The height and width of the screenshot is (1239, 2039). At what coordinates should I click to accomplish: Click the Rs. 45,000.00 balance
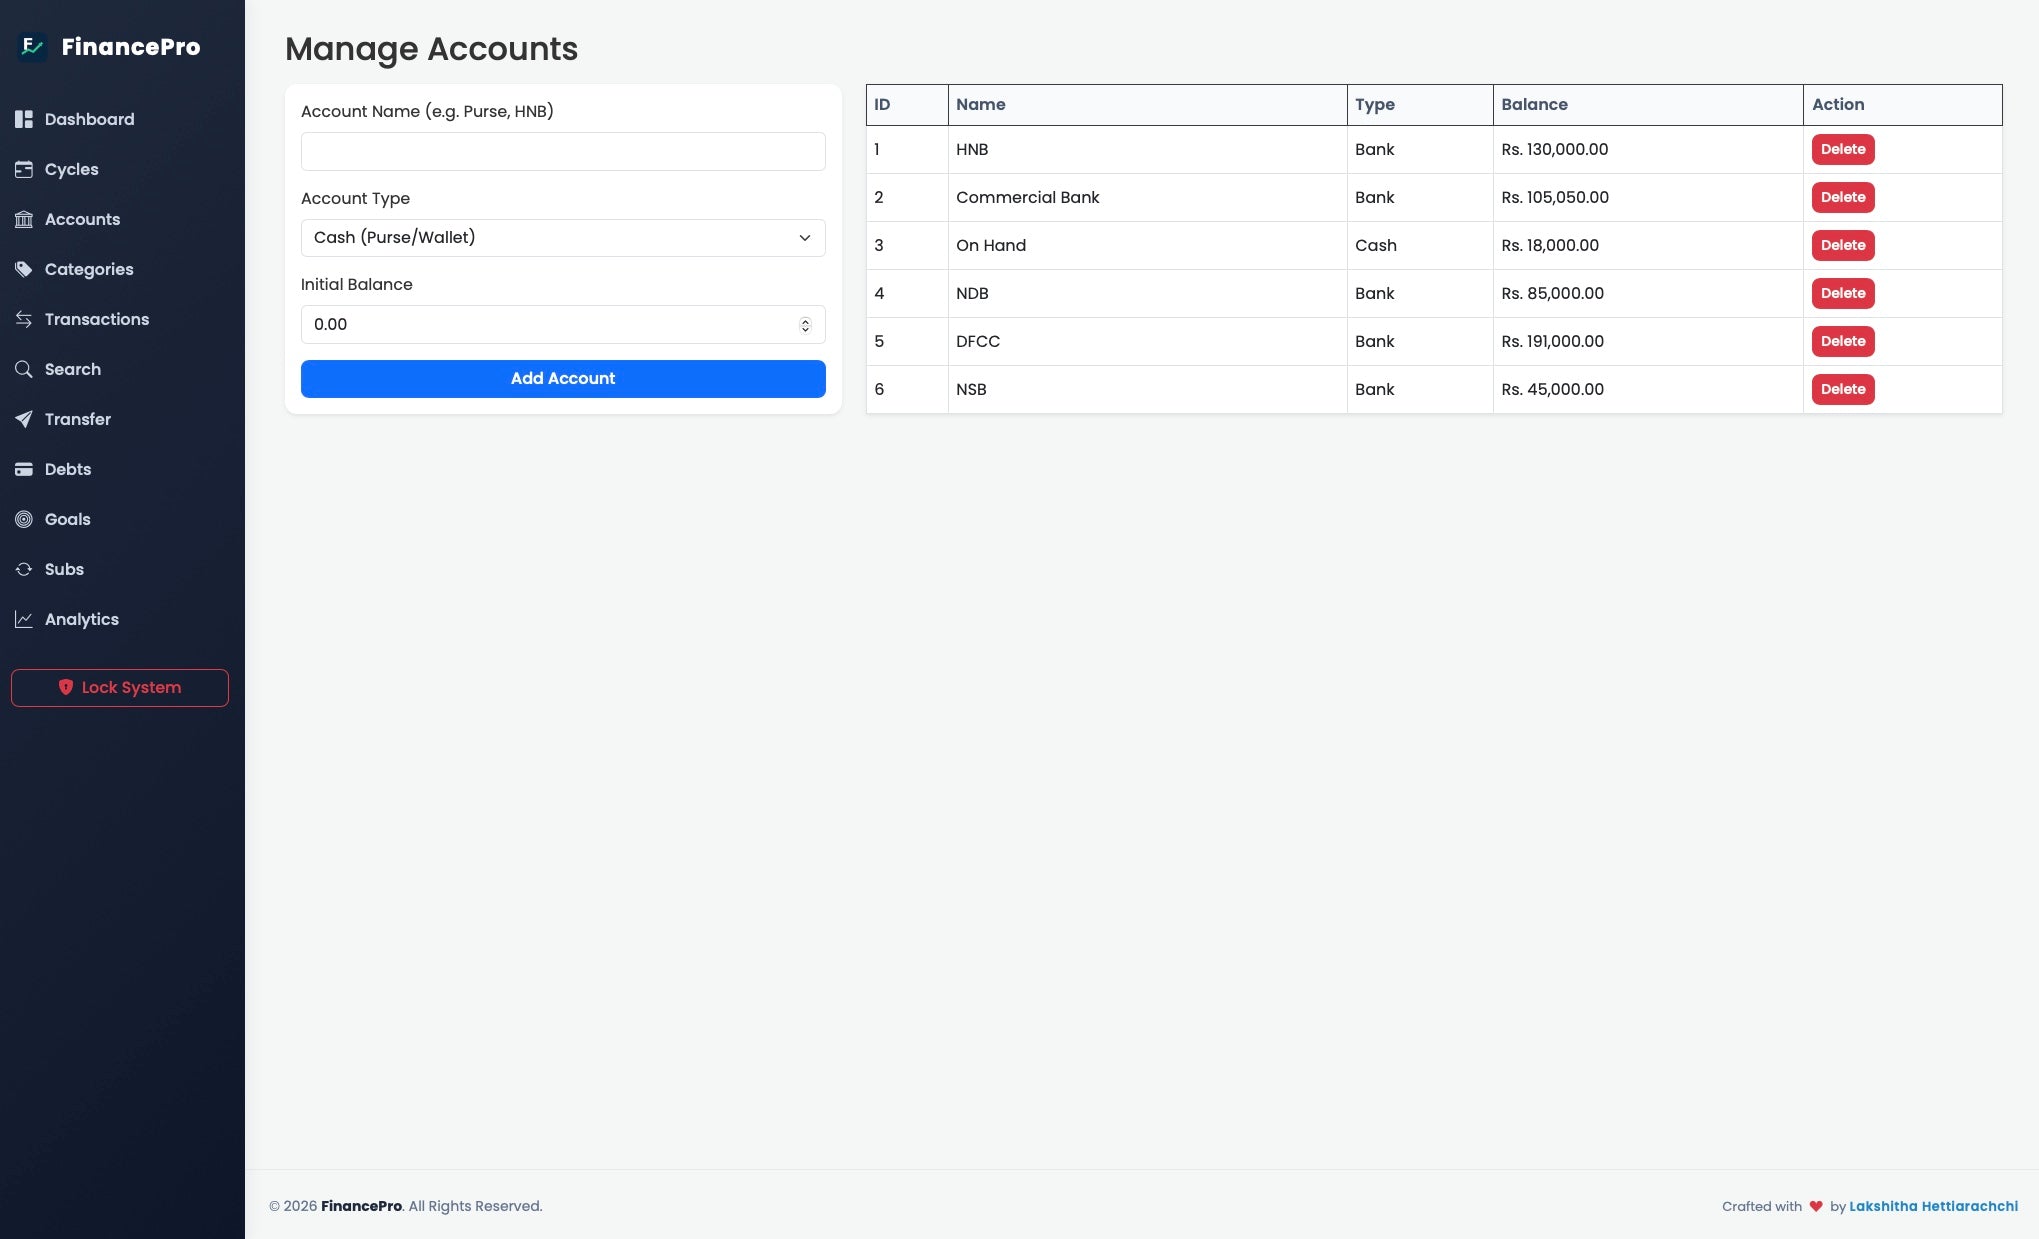(x=1552, y=389)
